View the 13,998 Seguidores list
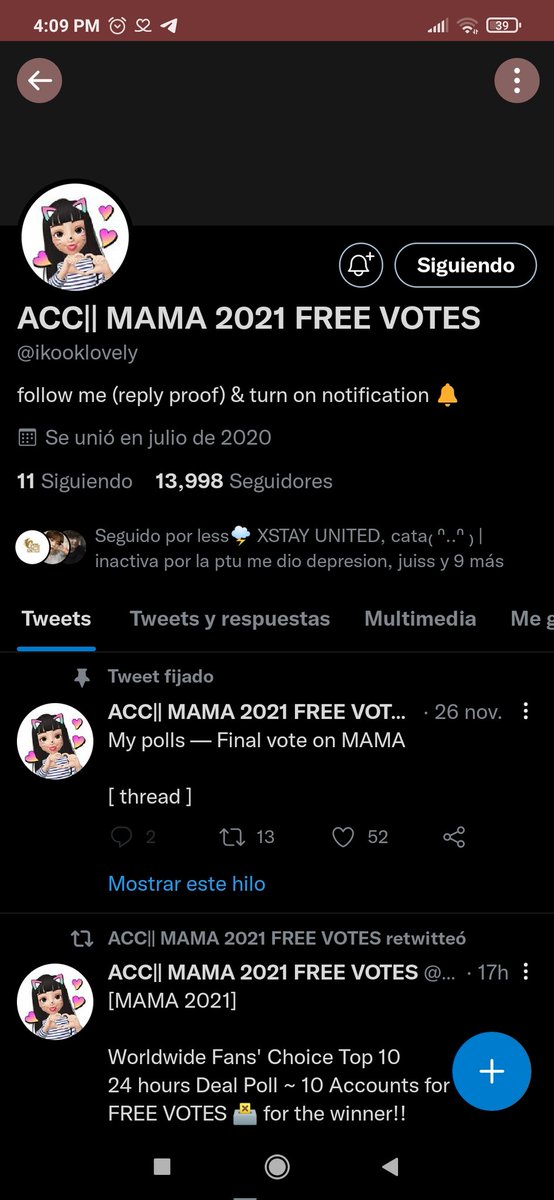This screenshot has width=554, height=1200. pos(244,481)
